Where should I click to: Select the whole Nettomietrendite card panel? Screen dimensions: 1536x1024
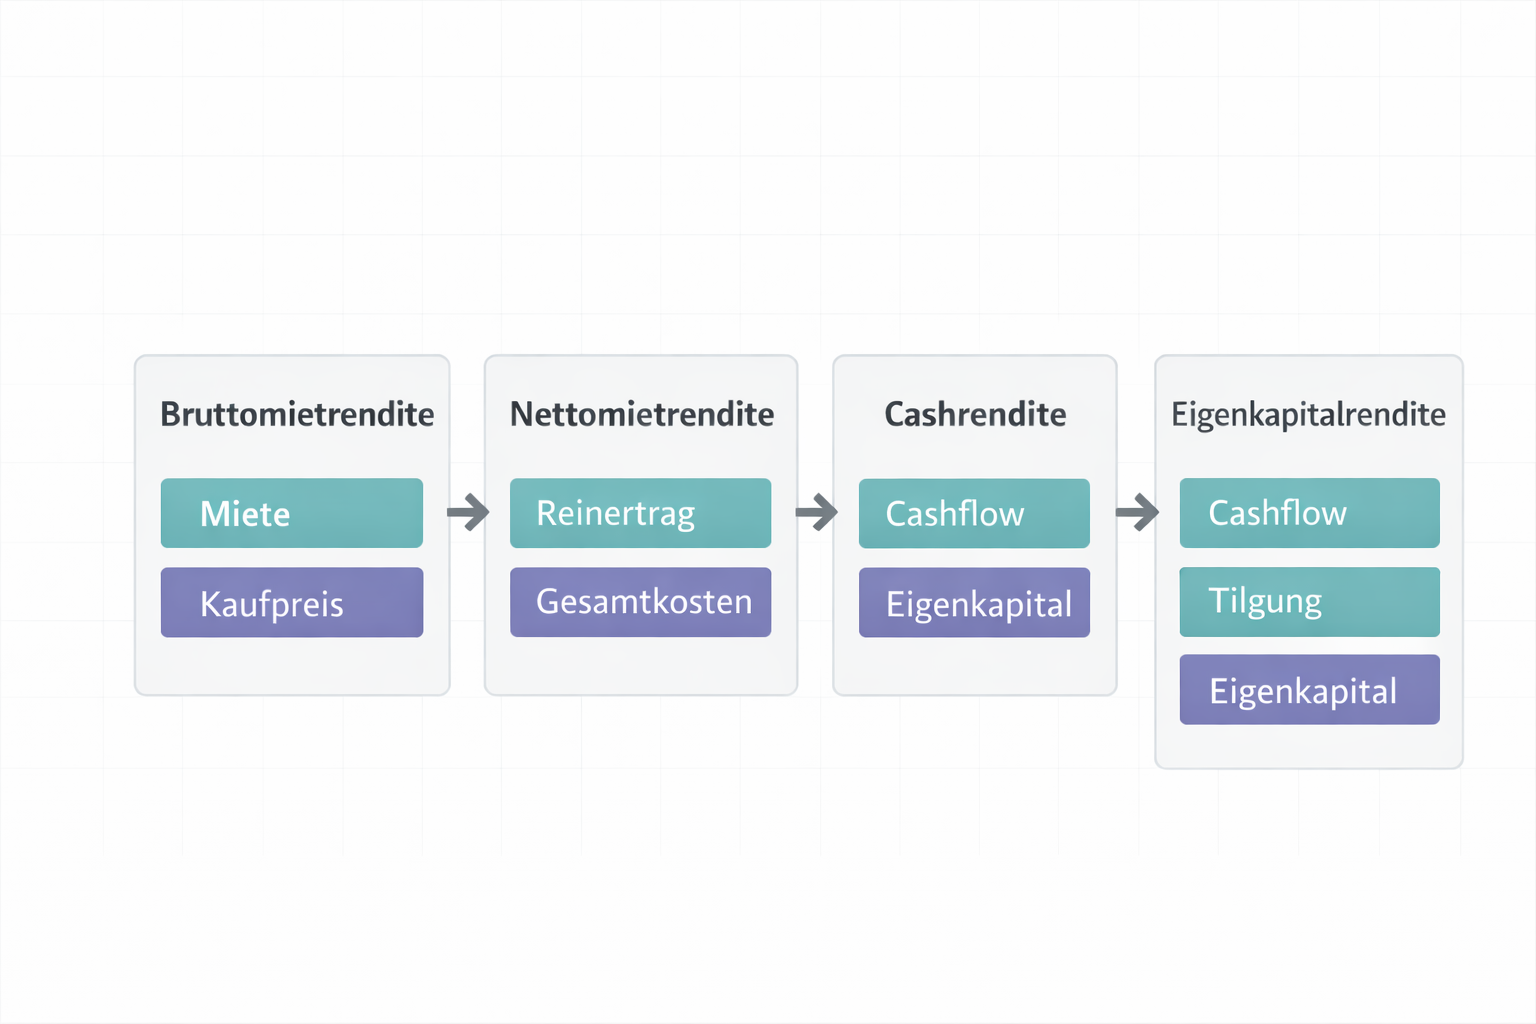(641, 664)
